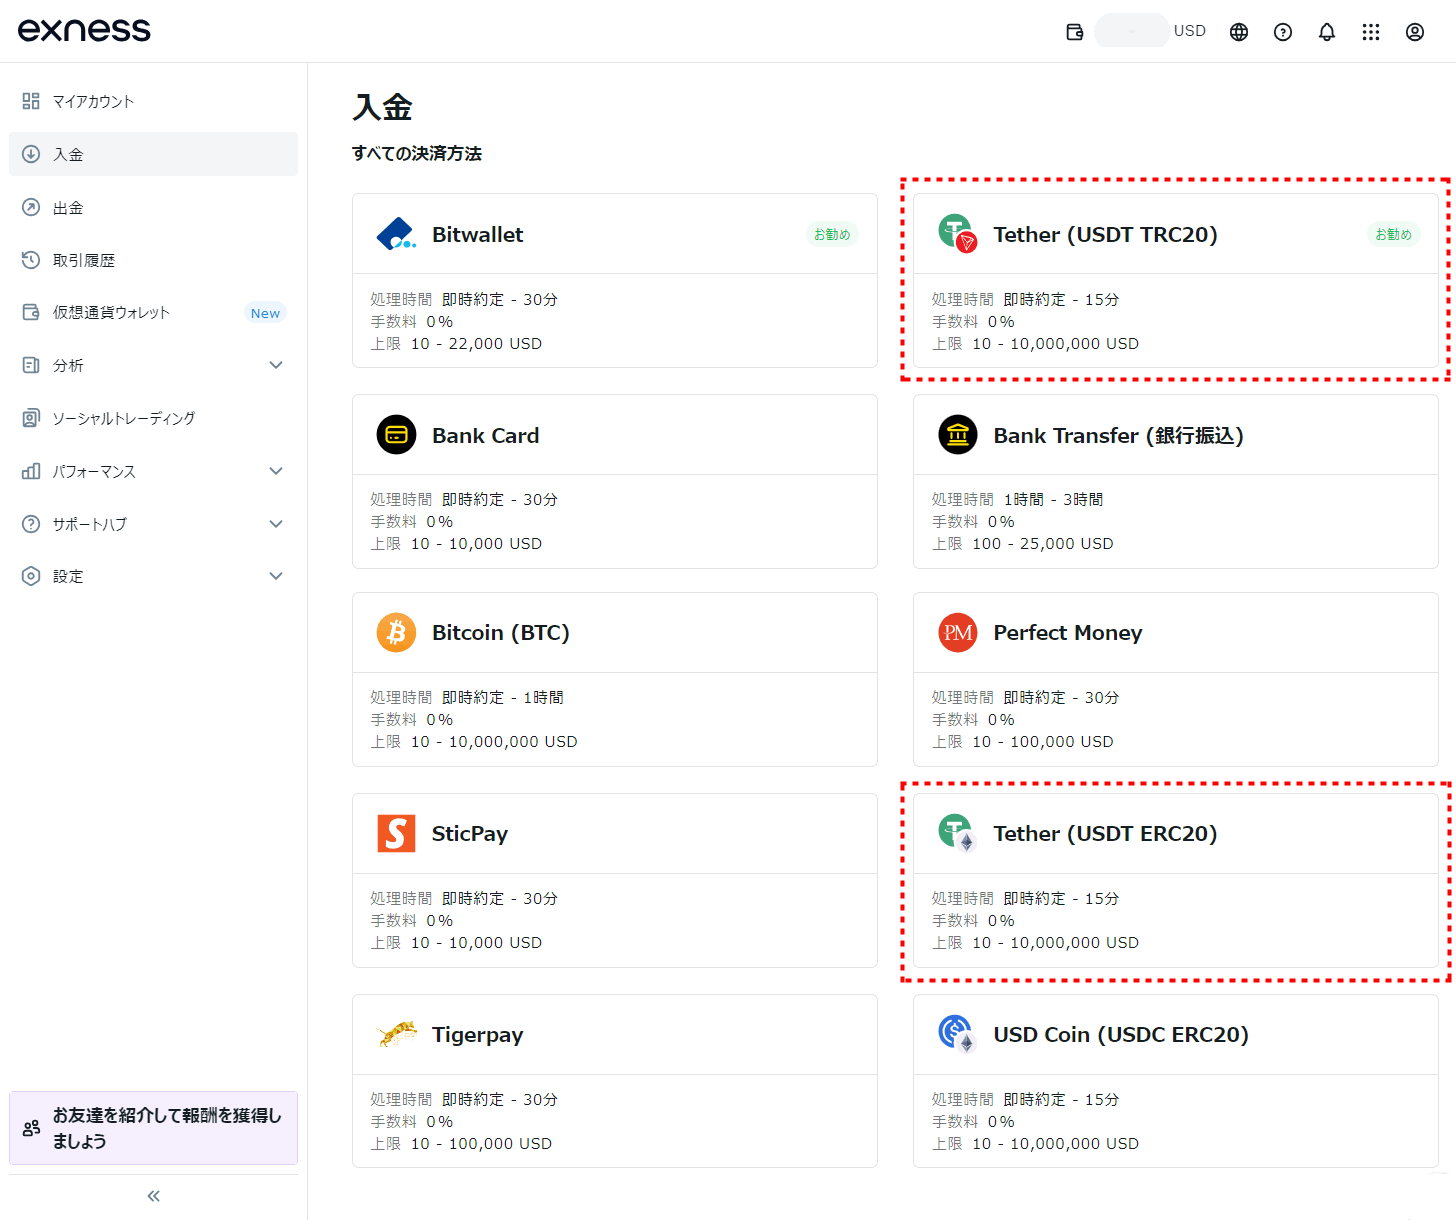This screenshot has width=1456, height=1220.
Task: Choose Bitwallet deposit method
Action: (615, 280)
